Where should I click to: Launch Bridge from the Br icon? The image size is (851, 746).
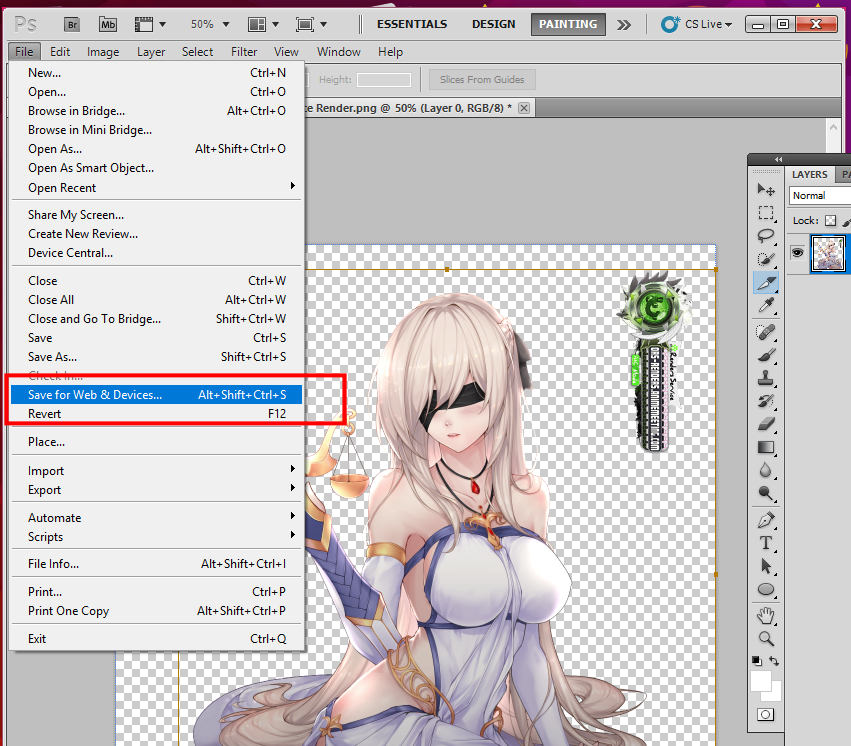point(73,24)
